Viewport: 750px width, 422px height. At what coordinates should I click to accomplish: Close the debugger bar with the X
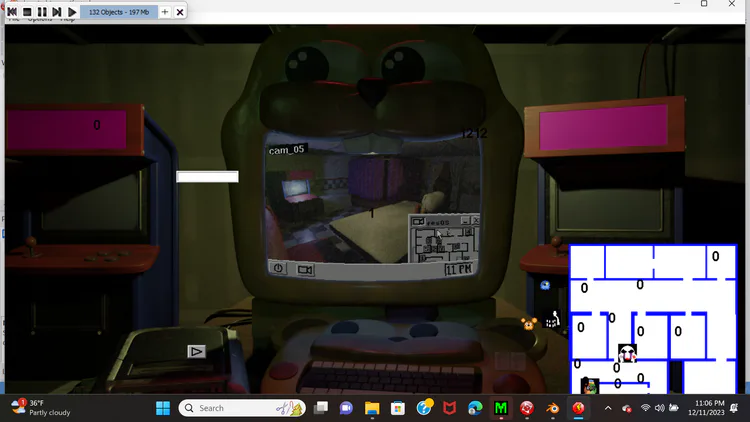coord(180,12)
